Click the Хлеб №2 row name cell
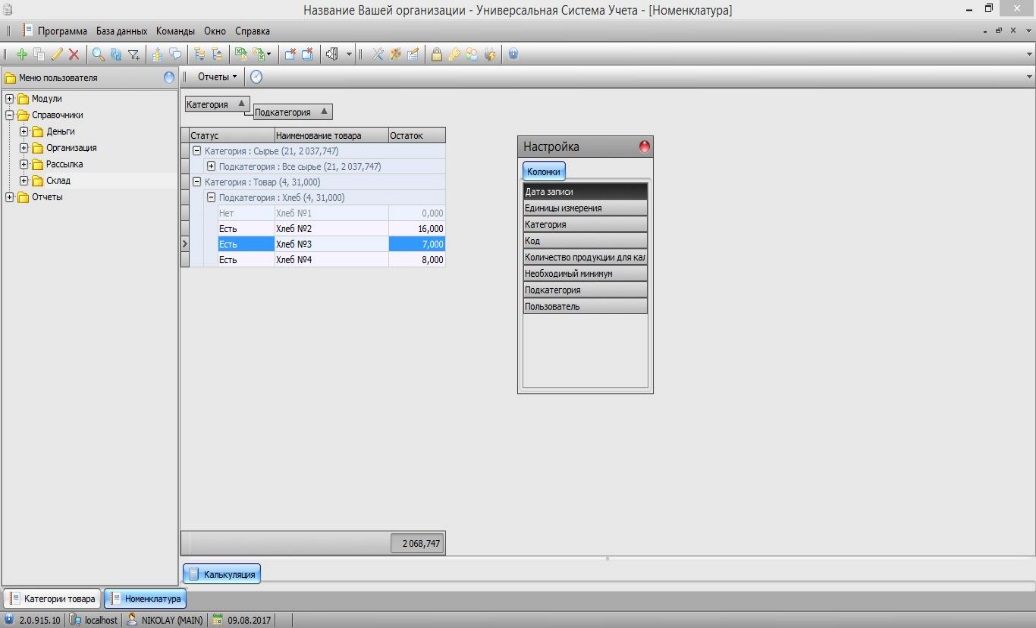 click(x=331, y=229)
